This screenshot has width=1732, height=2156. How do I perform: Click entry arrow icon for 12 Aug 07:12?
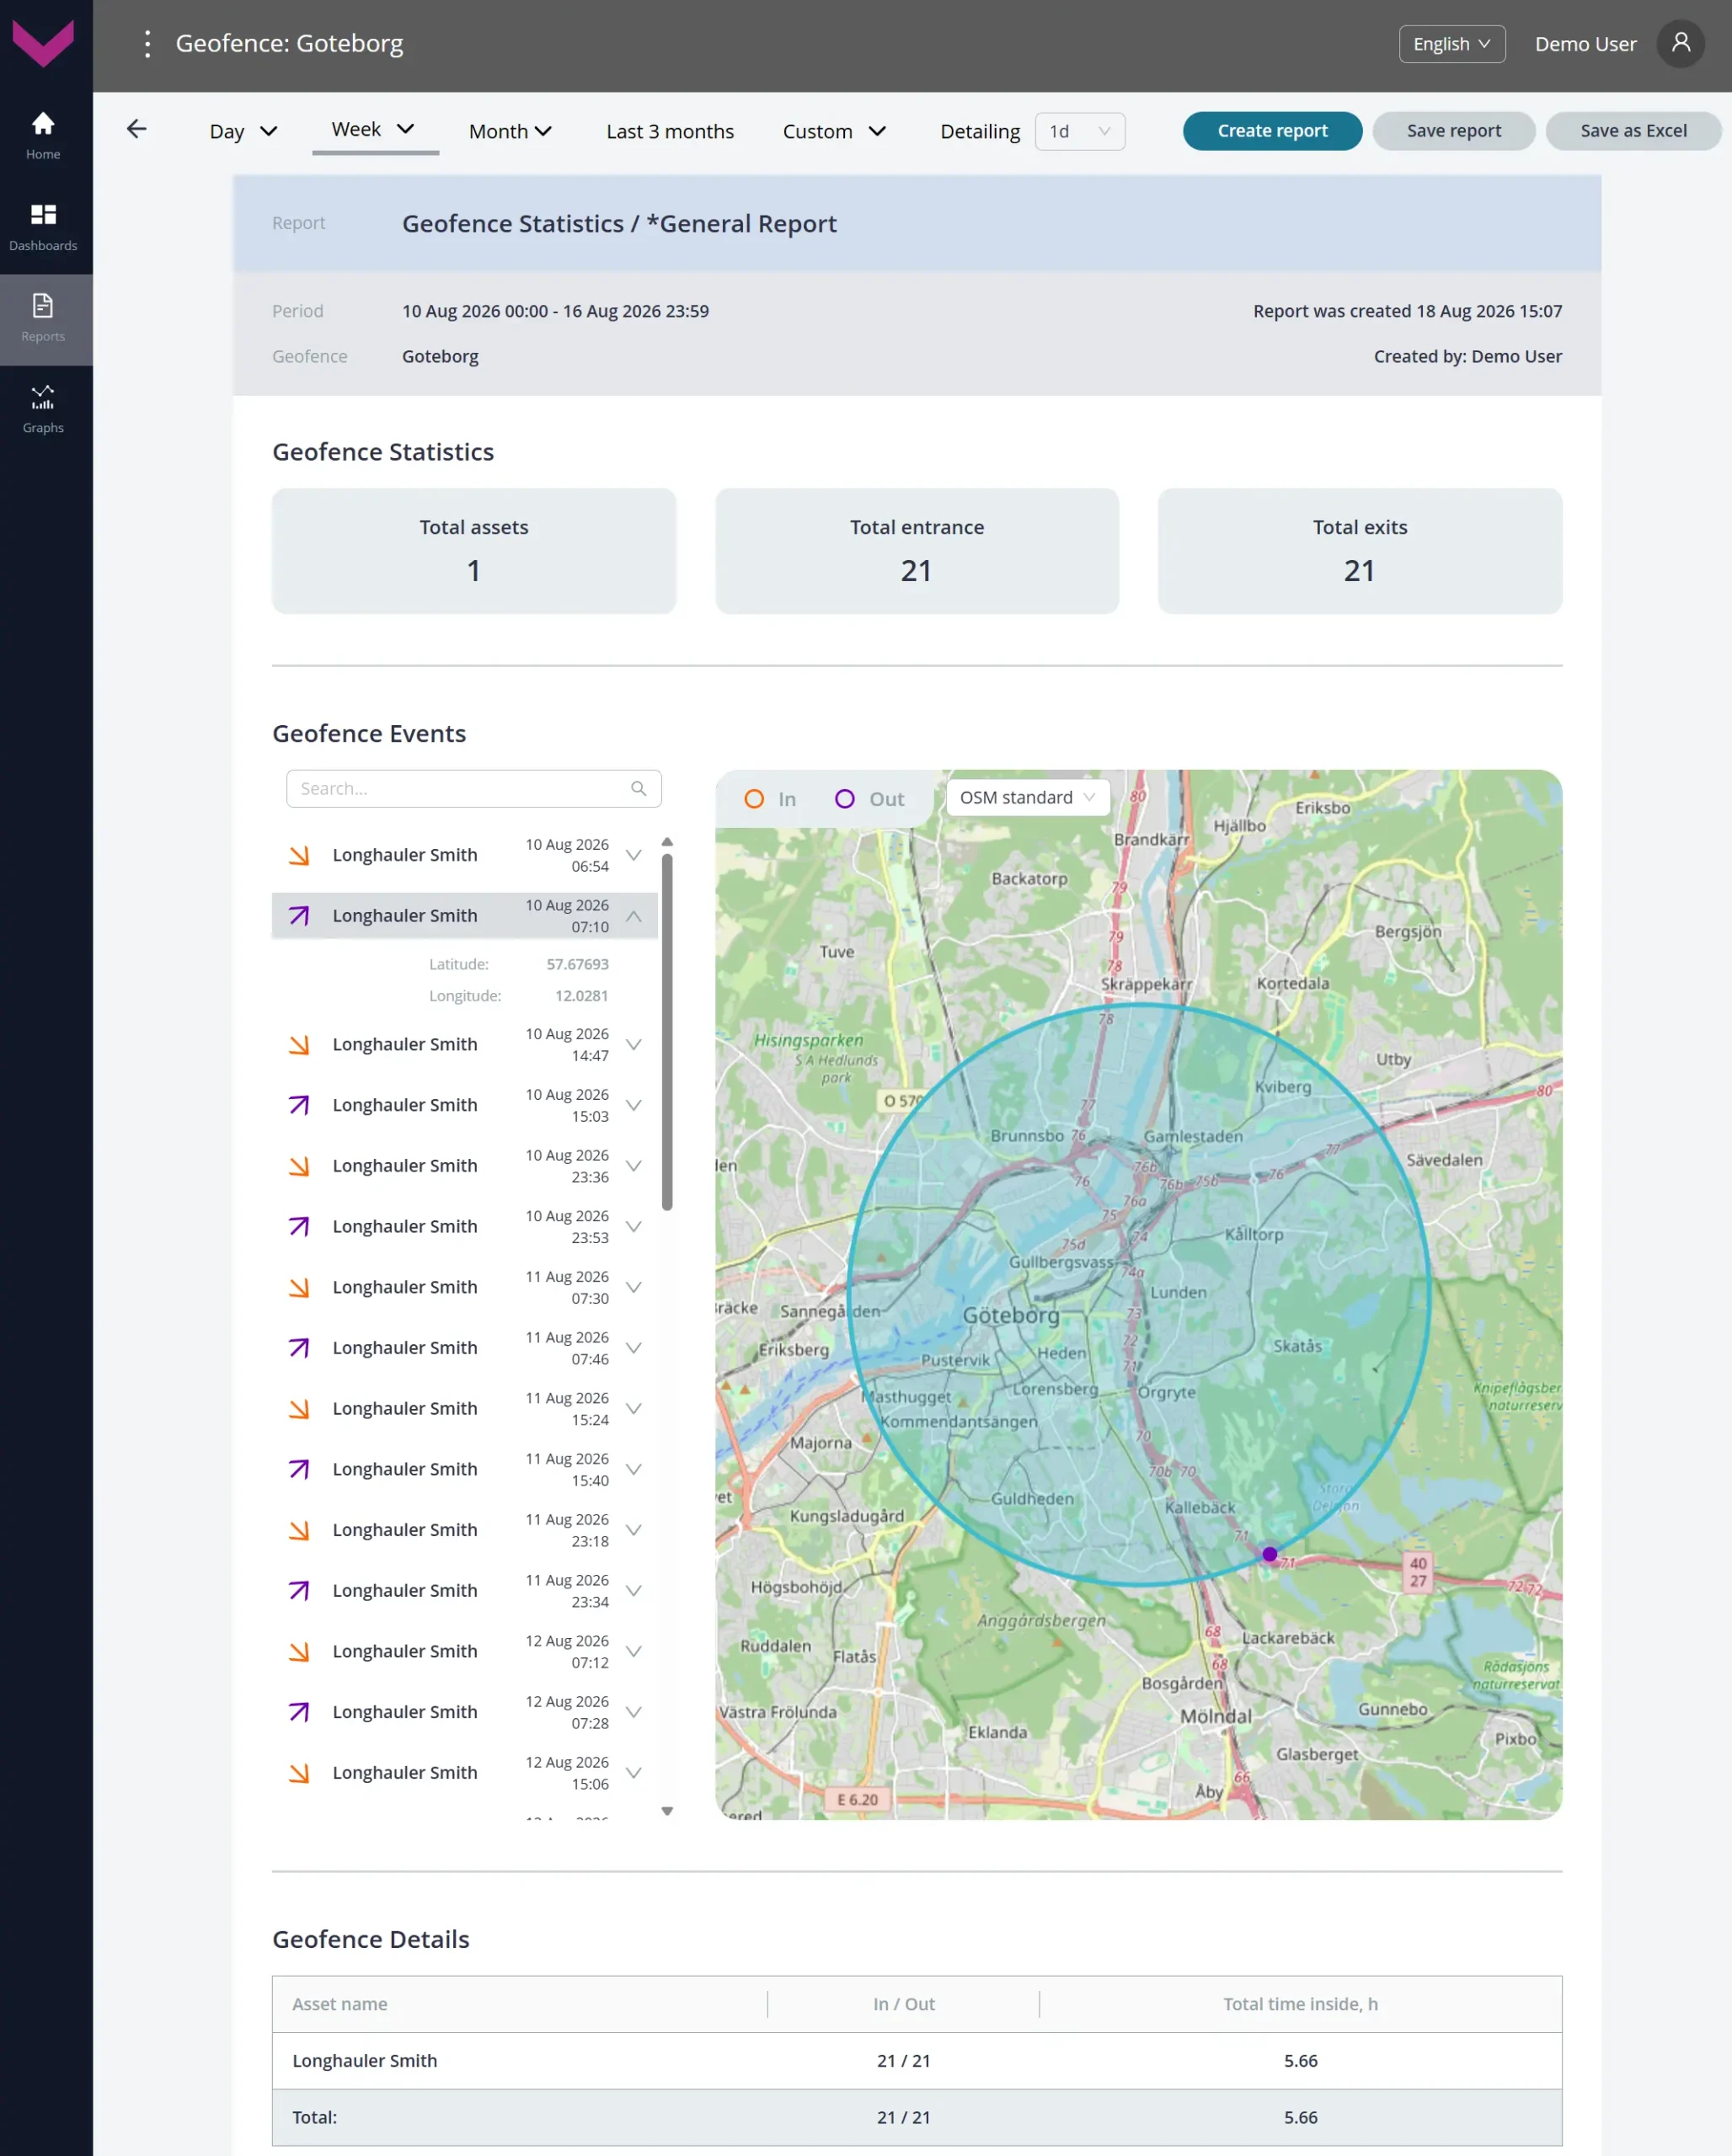click(299, 1651)
